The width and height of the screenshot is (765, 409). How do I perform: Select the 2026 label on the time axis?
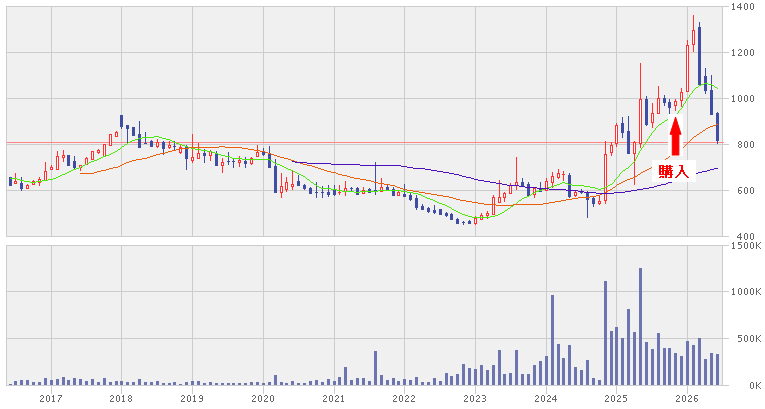[687, 399]
